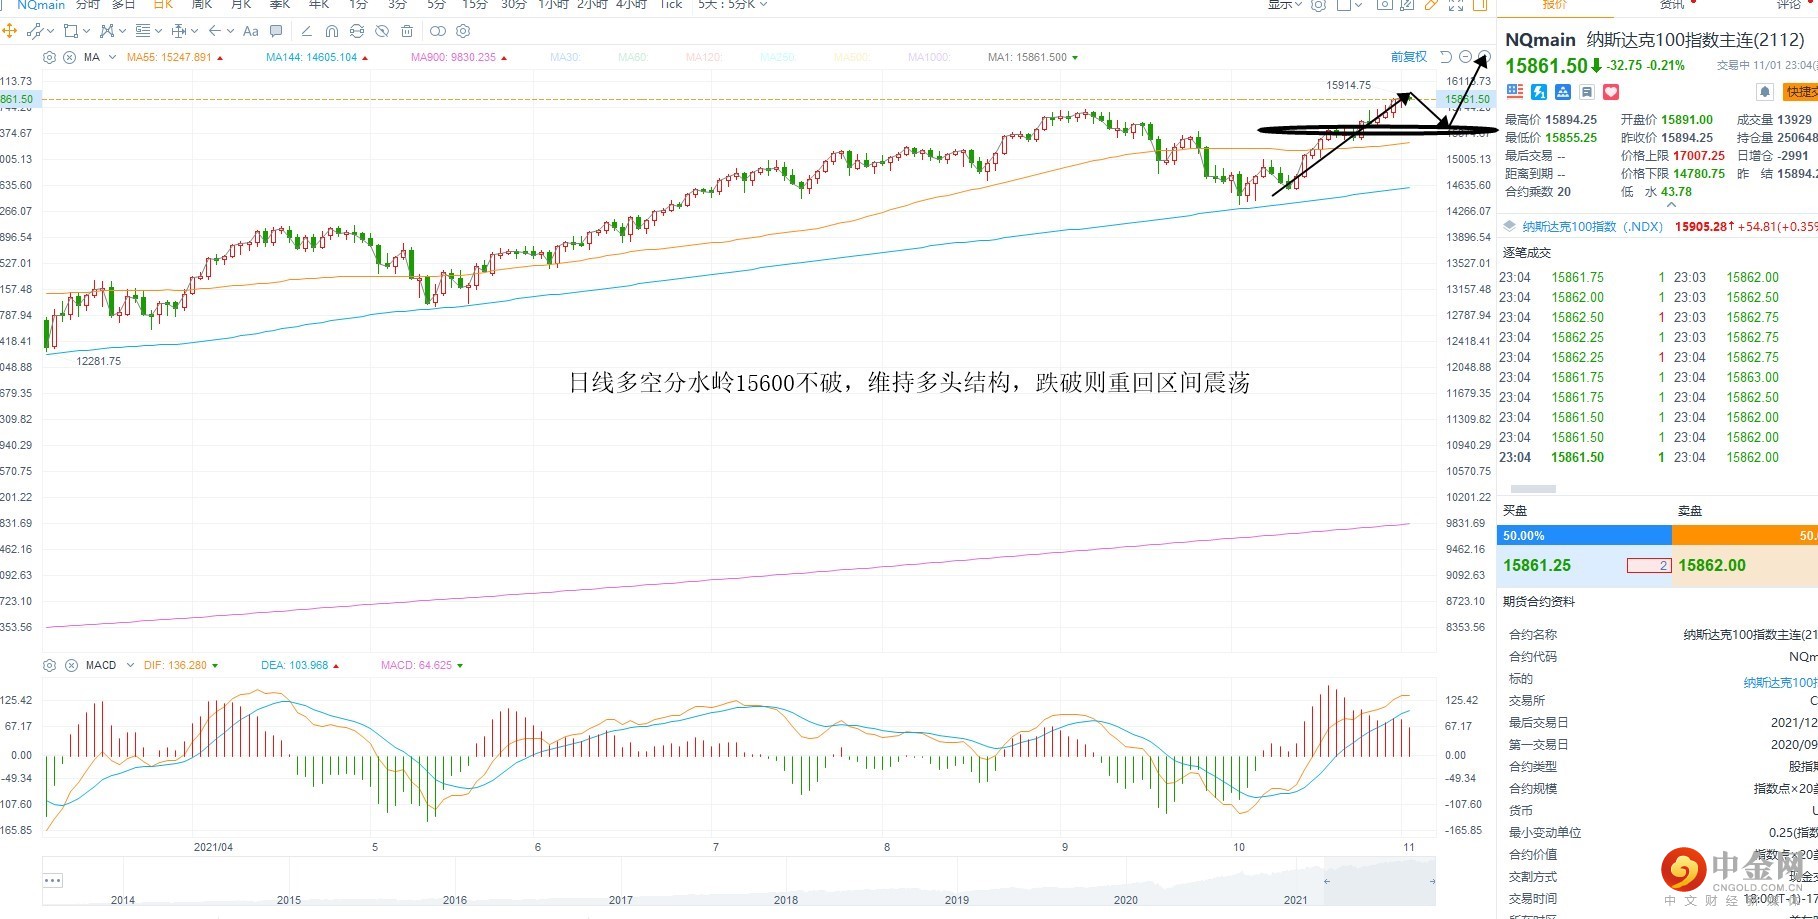Open the trend line drawing tool
This screenshot has height=919, width=1818.
(x=34, y=31)
